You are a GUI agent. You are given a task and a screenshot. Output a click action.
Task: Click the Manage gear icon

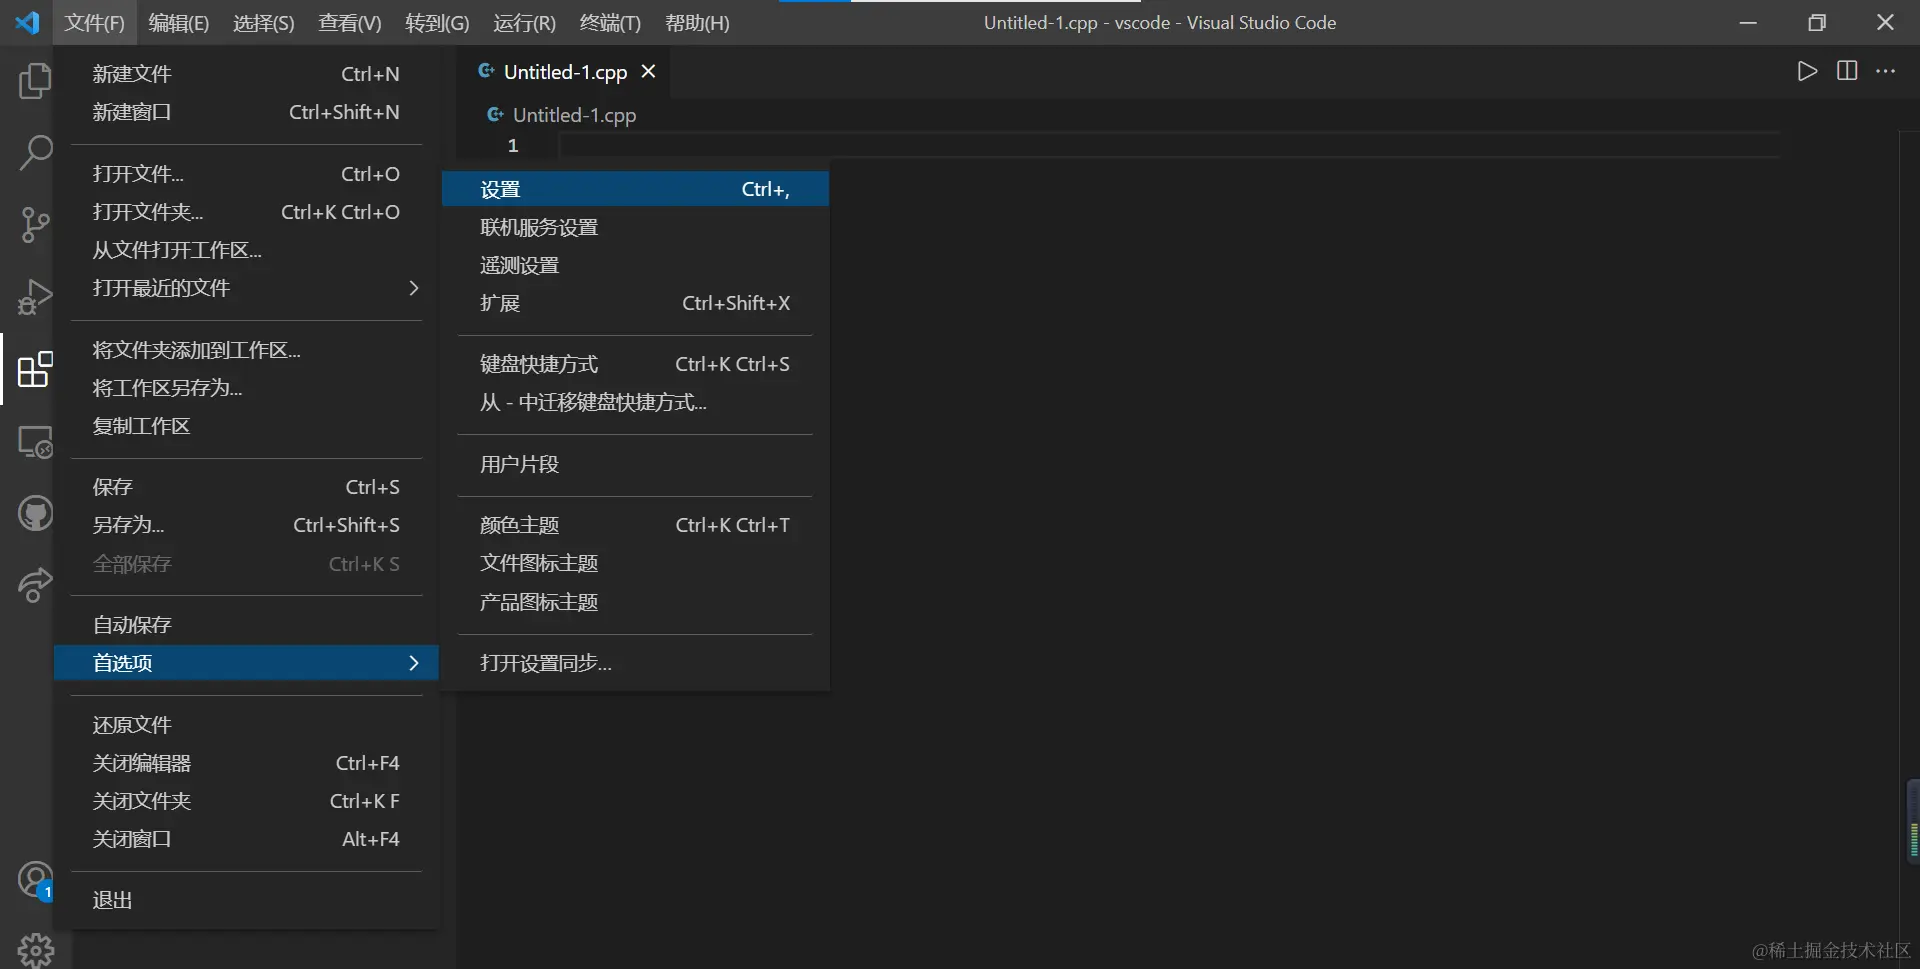click(x=35, y=950)
